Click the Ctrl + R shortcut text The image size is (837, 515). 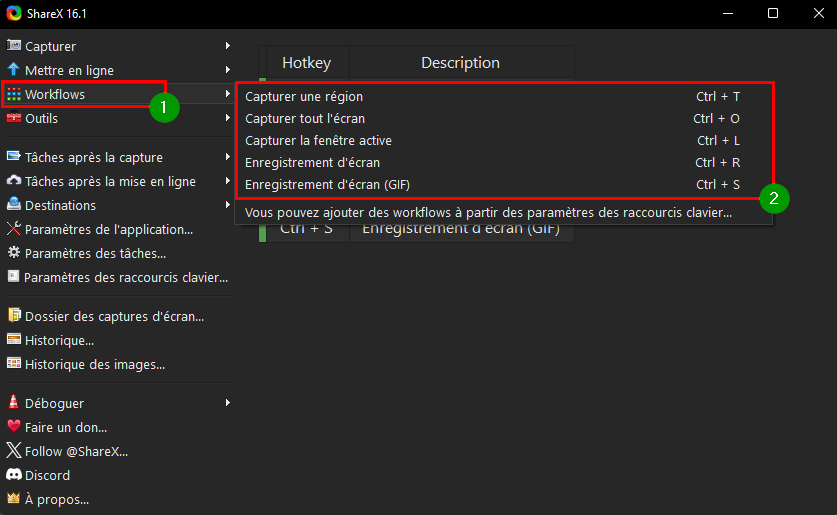coord(717,162)
